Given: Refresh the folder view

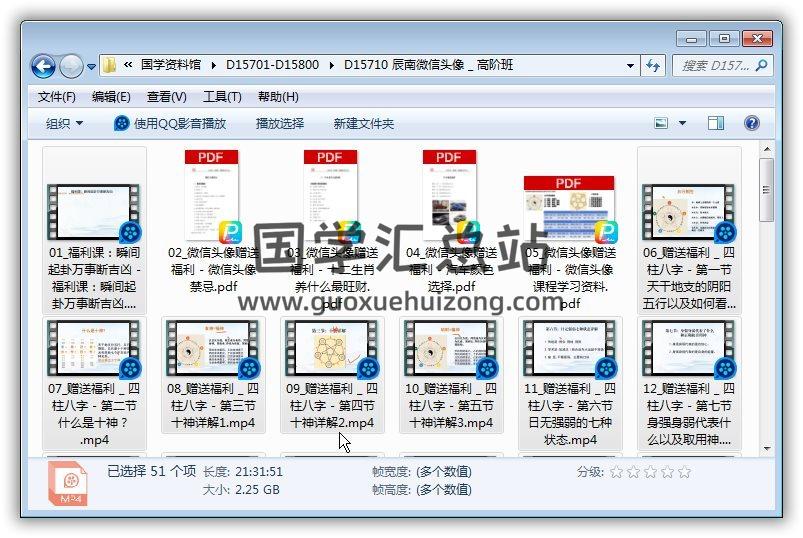Looking at the screenshot, I should coord(653,66).
